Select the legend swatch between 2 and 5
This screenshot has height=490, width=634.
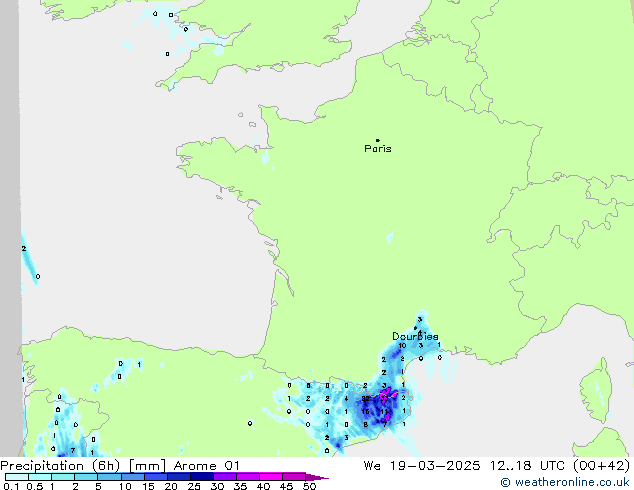click(86, 477)
